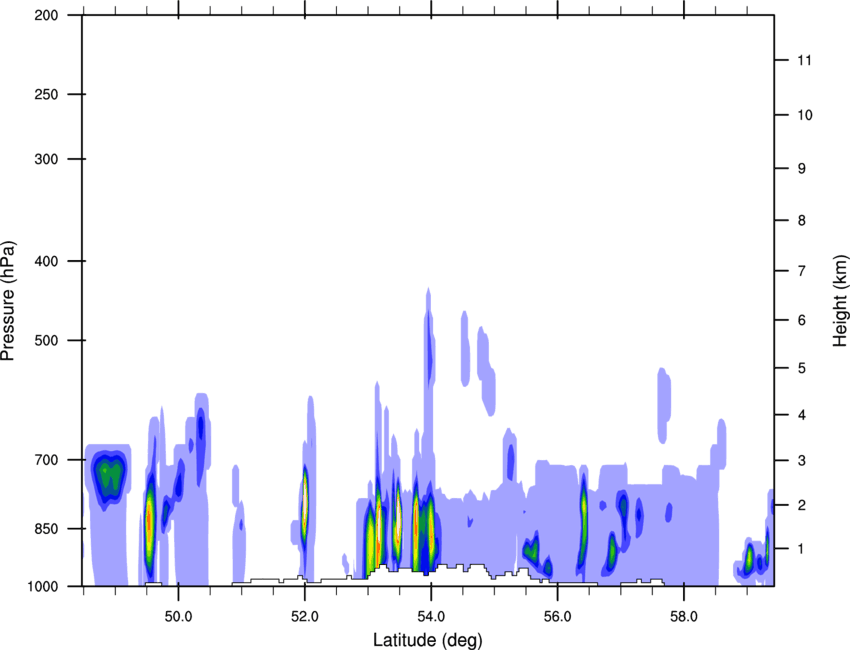The height and width of the screenshot is (650, 850).
Task: Click the 700 pressure tick label
Action: [x=46, y=460]
